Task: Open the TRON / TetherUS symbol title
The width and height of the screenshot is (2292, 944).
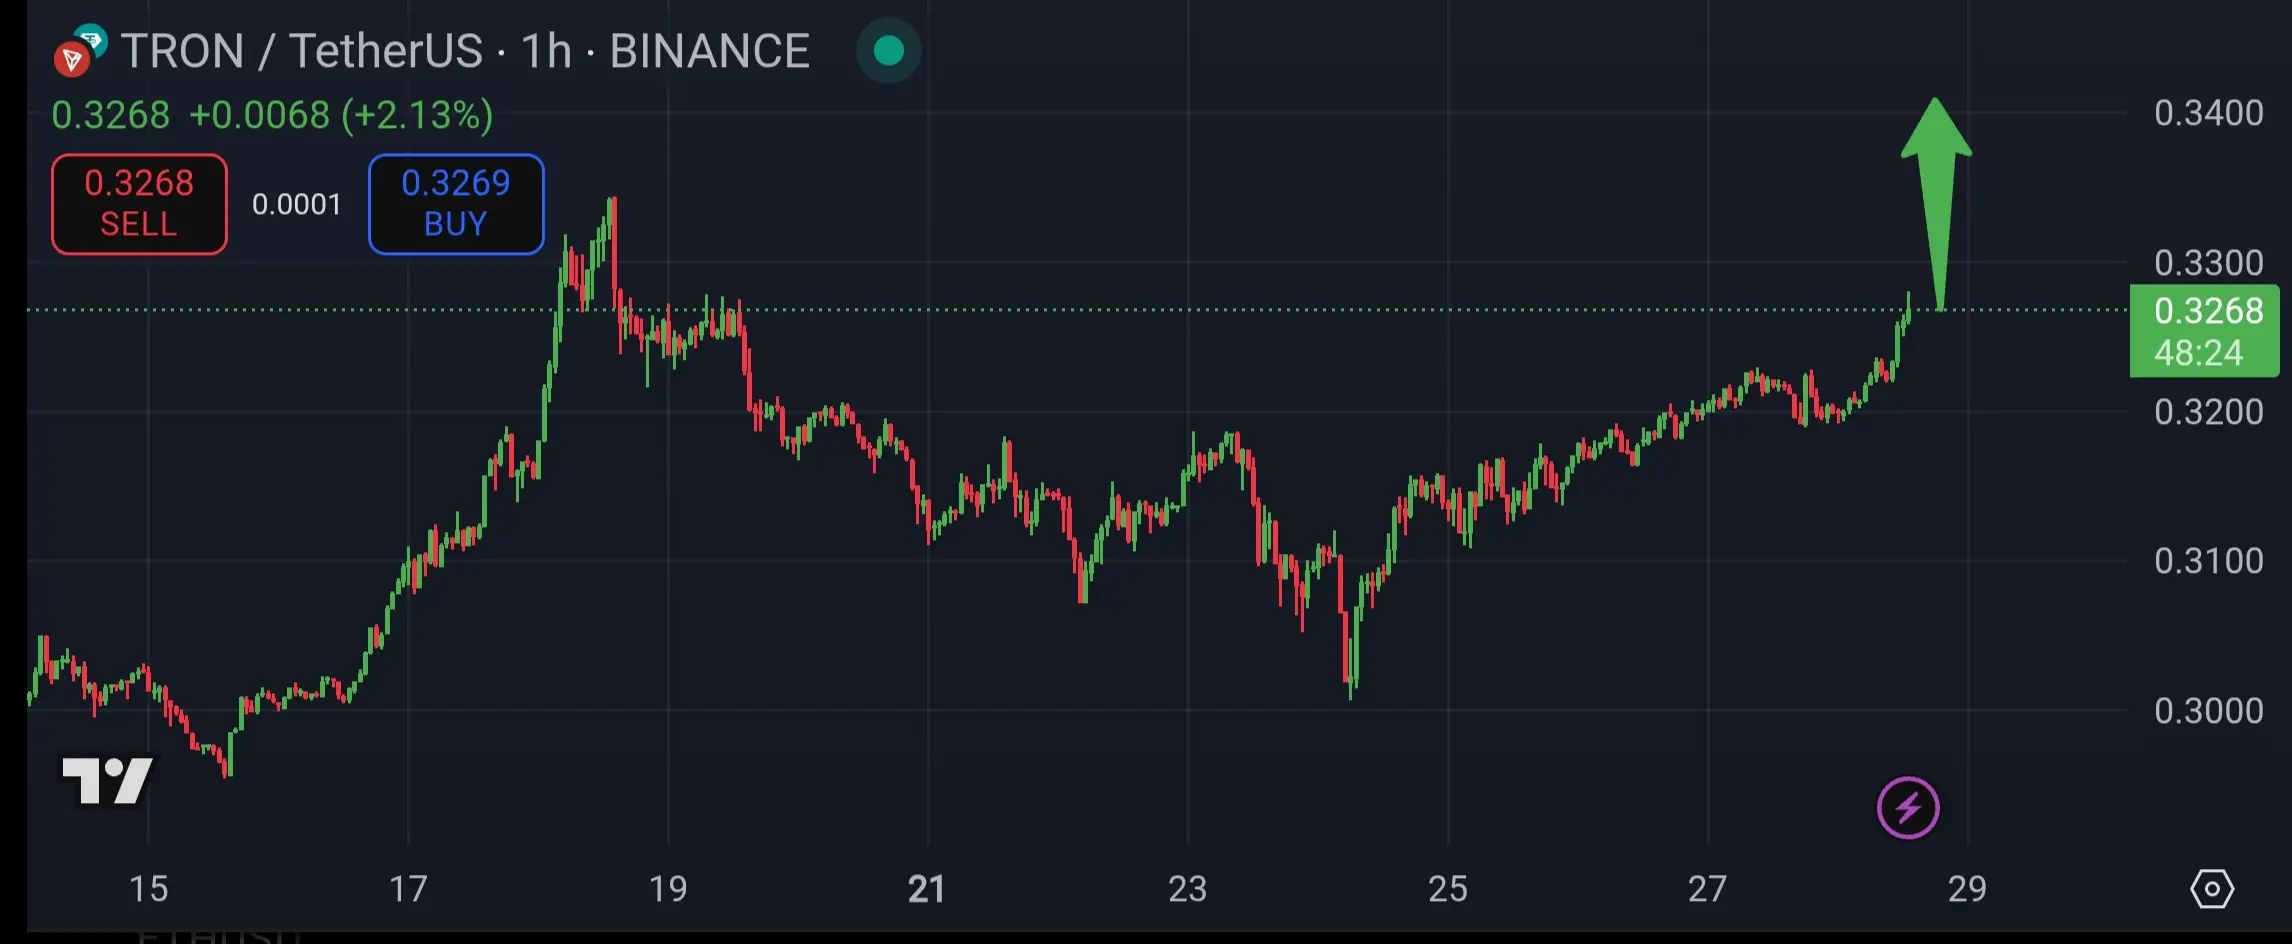Action: click(465, 51)
